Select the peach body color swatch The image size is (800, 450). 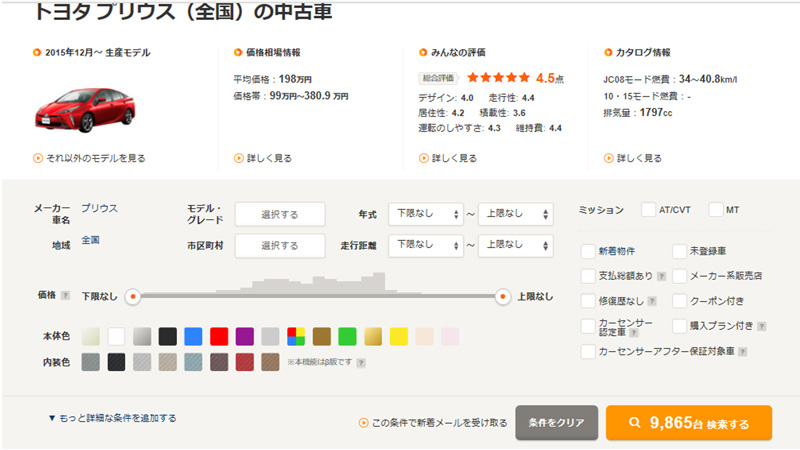[x=424, y=336]
